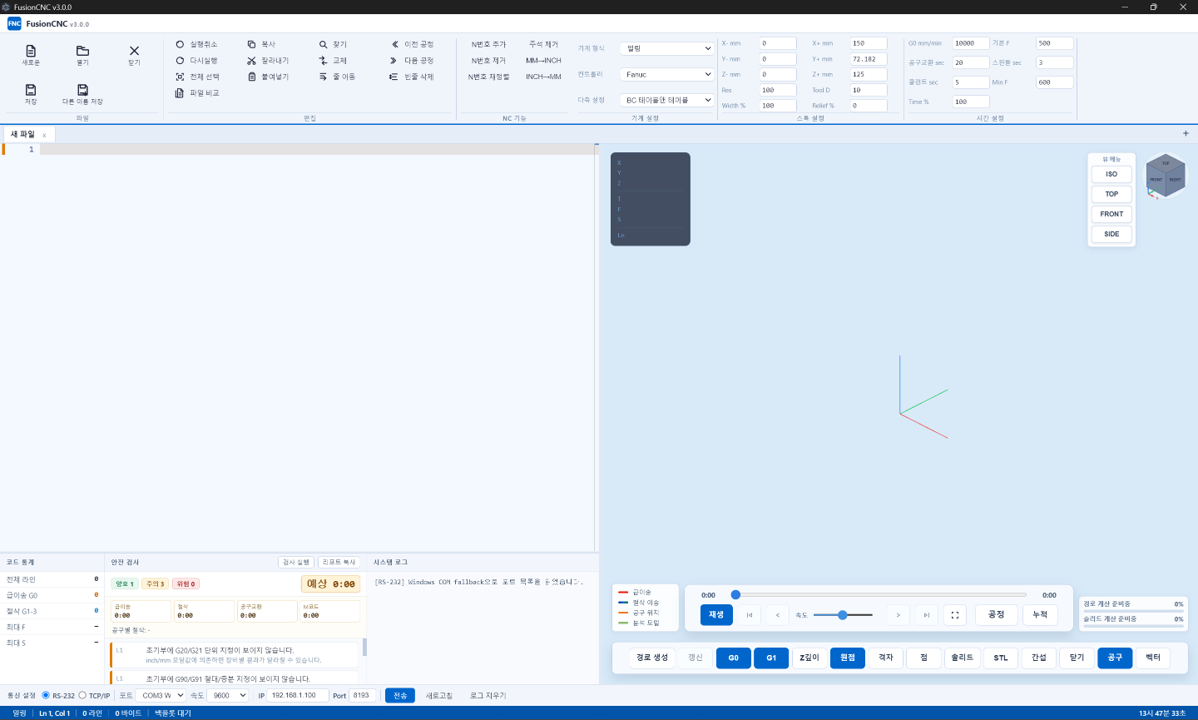The width and height of the screenshot is (1198, 720).
Task: Toggle G0 rapid path display
Action: [733, 657]
